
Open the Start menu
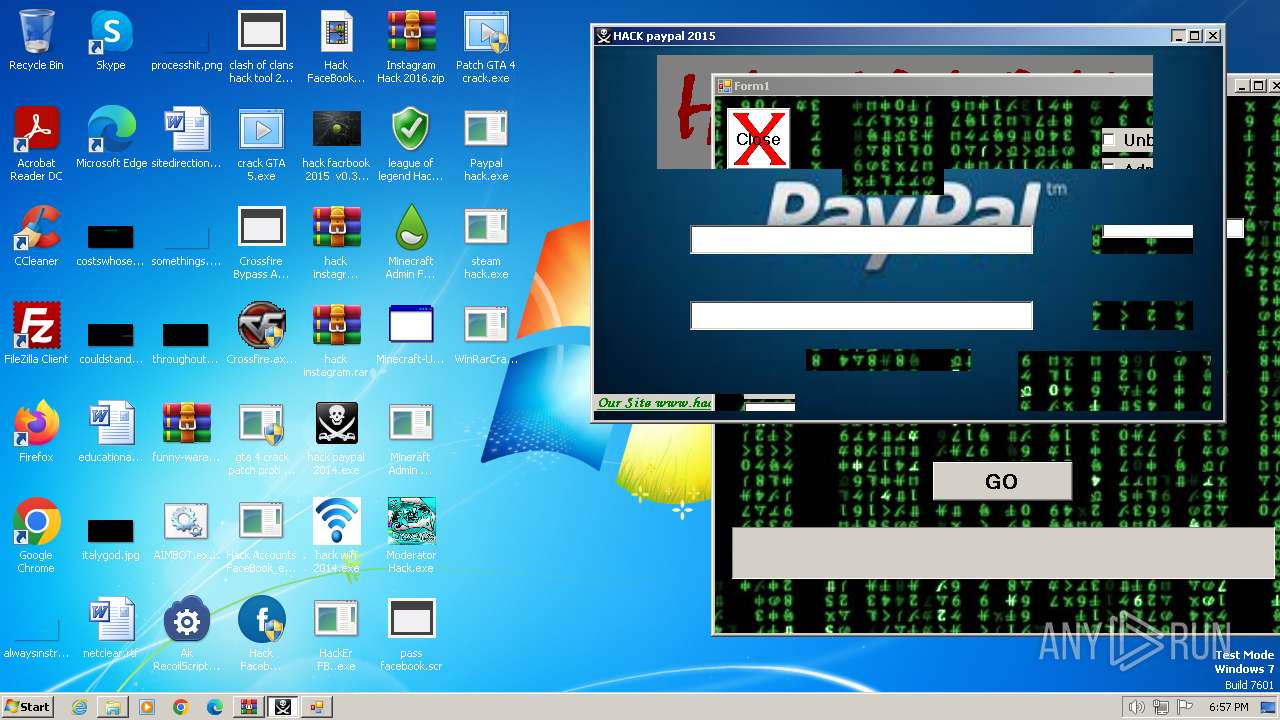tap(28, 707)
